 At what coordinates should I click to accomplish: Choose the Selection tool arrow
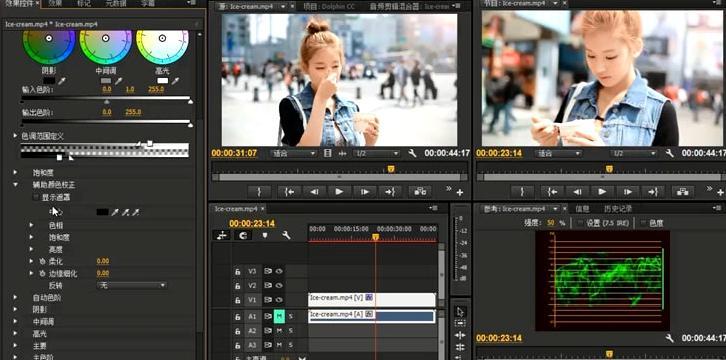point(460,311)
